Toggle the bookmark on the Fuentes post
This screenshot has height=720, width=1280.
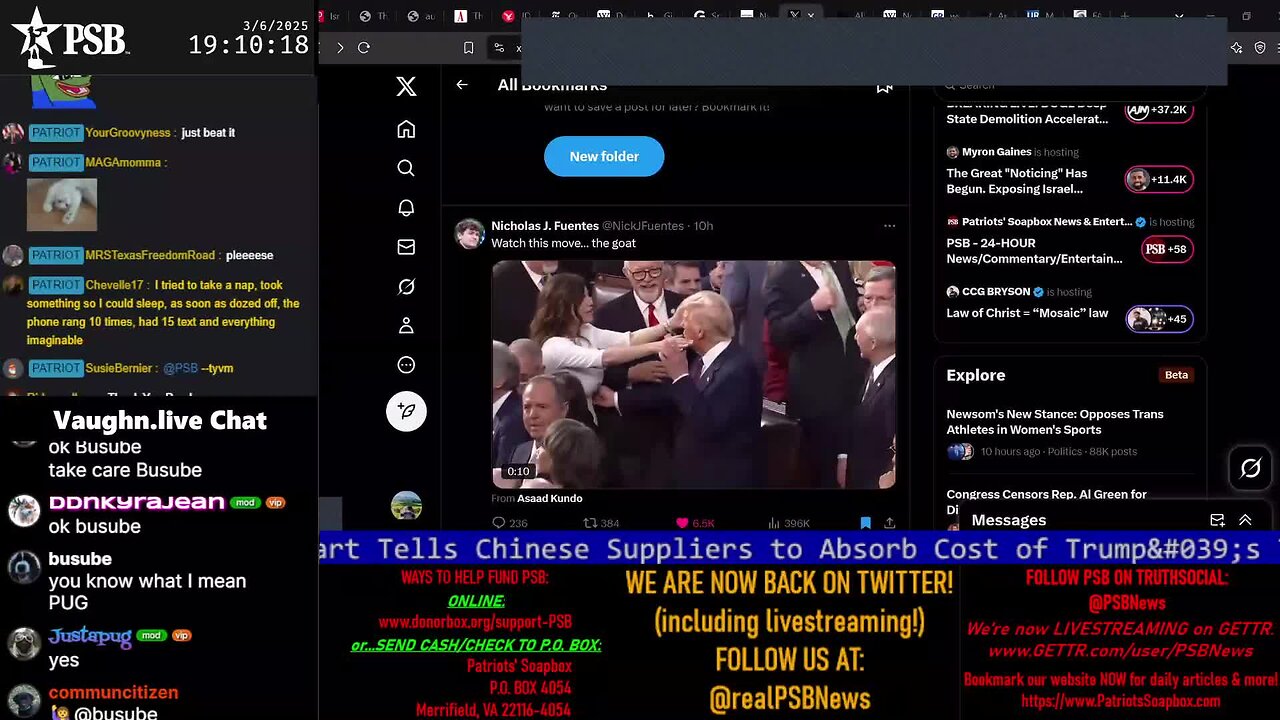point(866,523)
